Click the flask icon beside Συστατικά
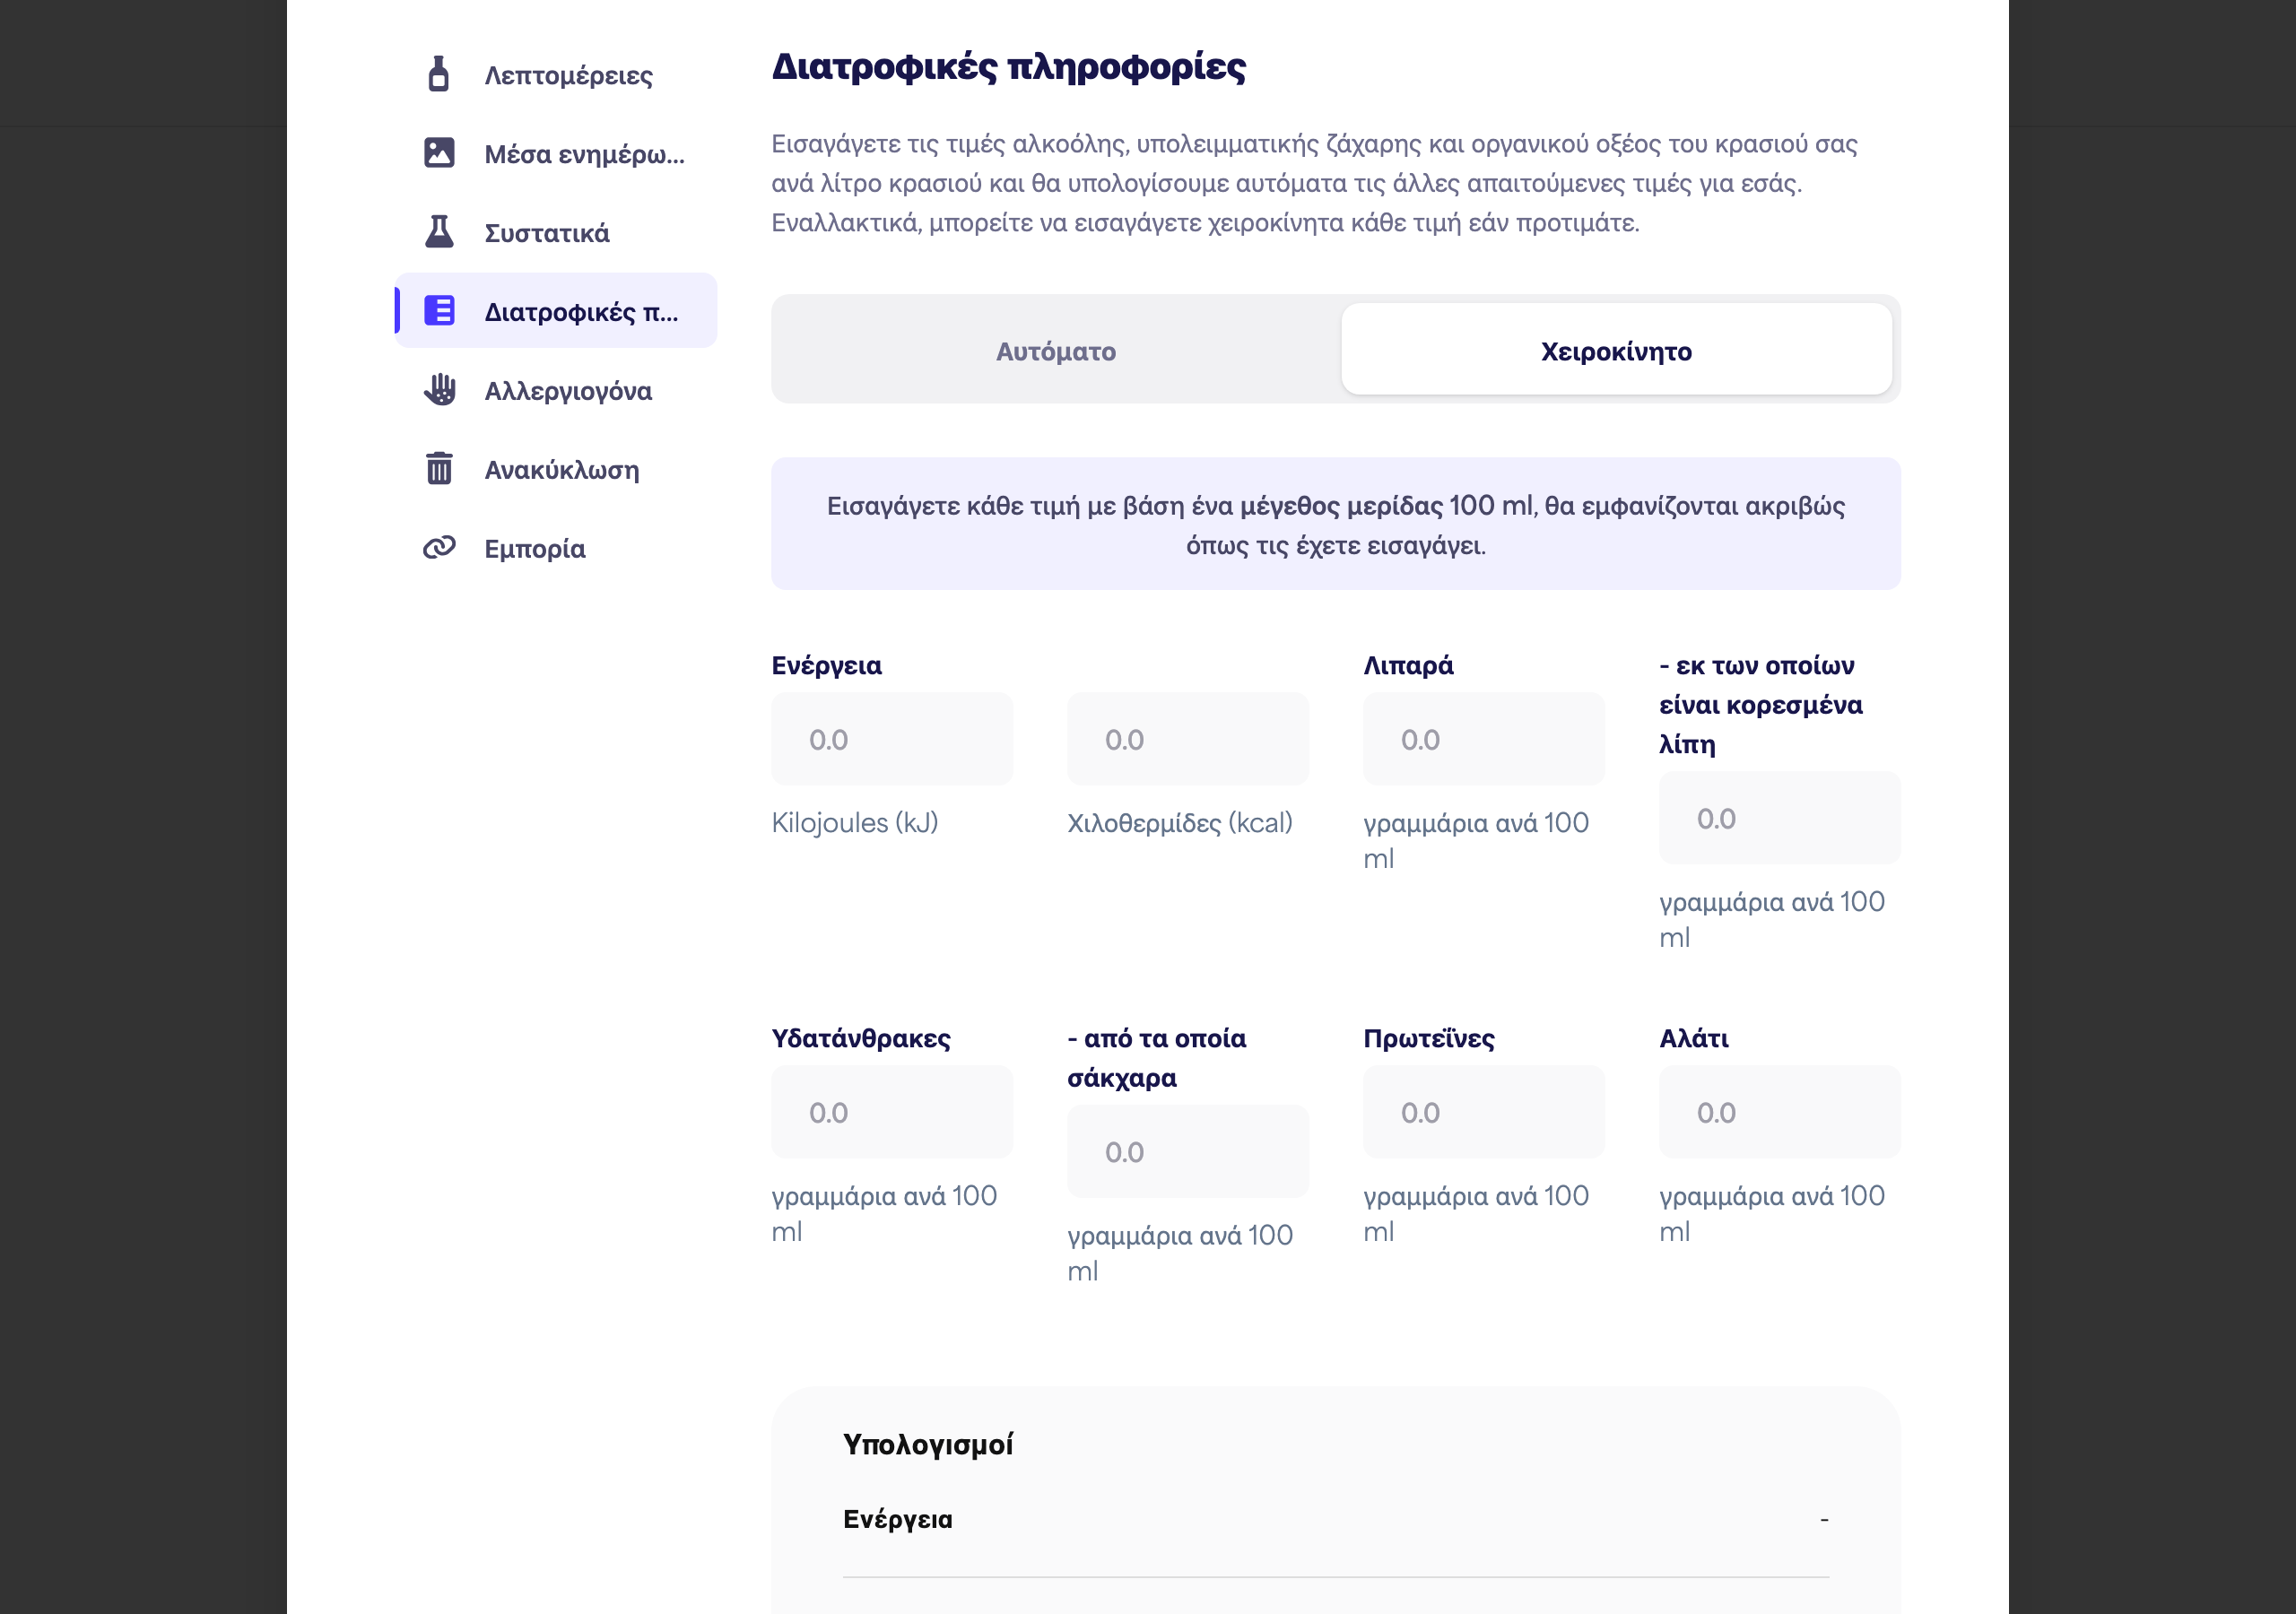Screen dimensions: 2296x1614 [x=439, y=232]
